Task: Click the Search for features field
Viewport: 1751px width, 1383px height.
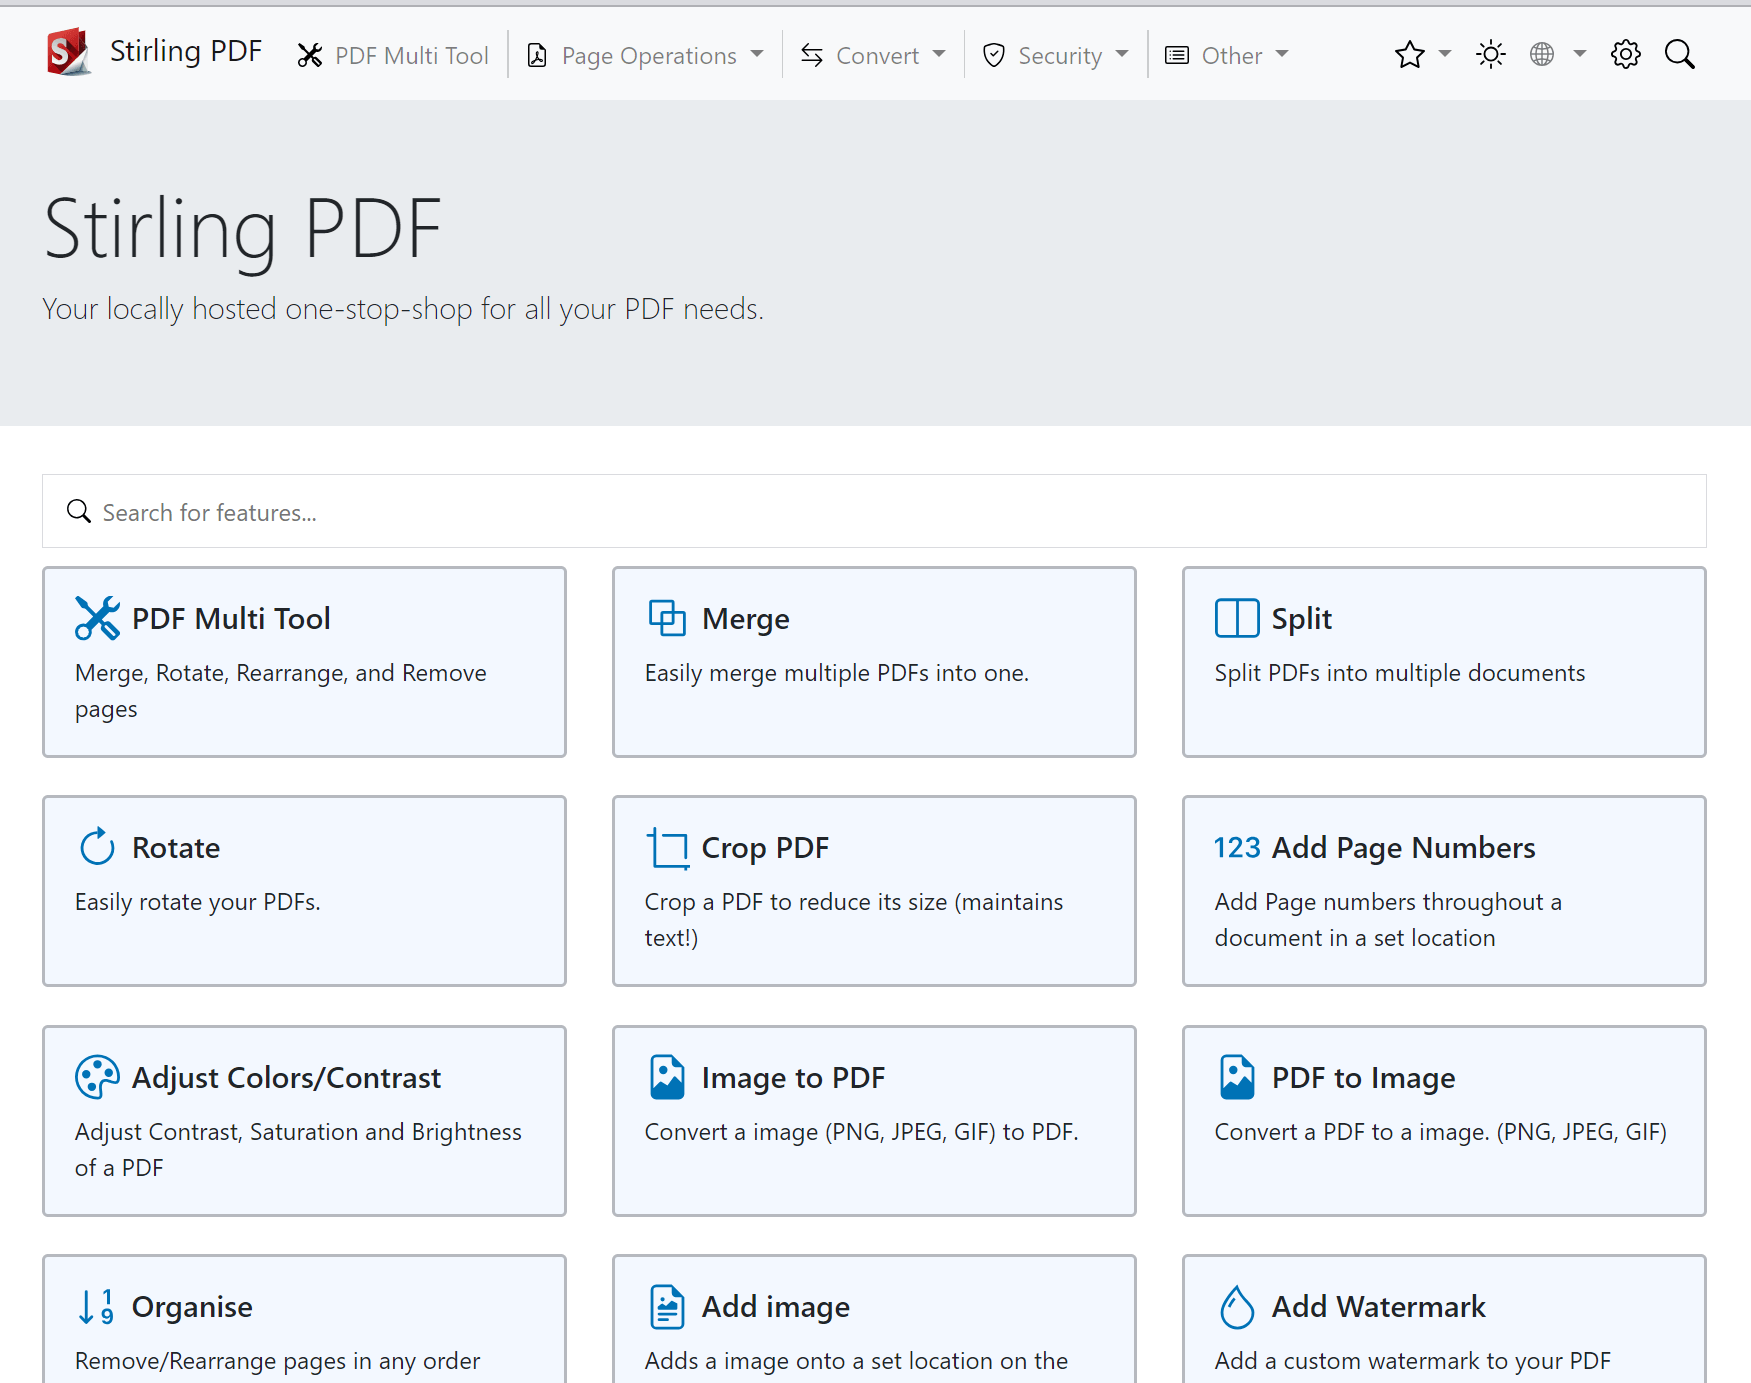Action: pos(874,511)
